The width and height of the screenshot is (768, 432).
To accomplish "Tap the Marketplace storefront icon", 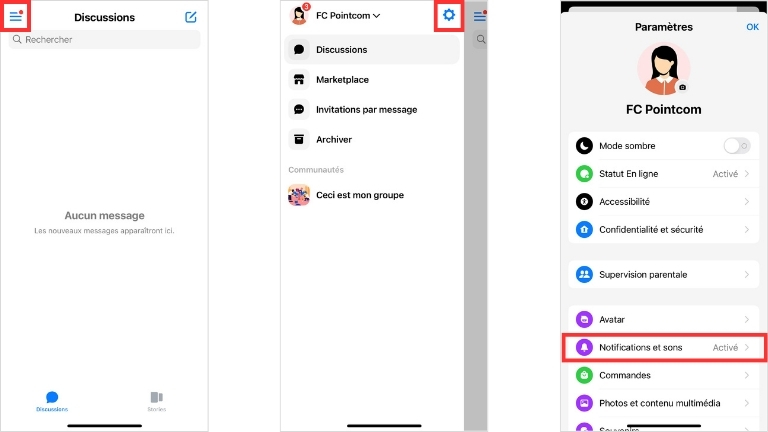I will 298,80.
